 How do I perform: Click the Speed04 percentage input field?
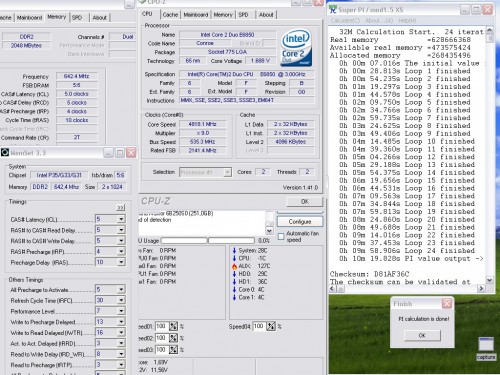click(259, 326)
